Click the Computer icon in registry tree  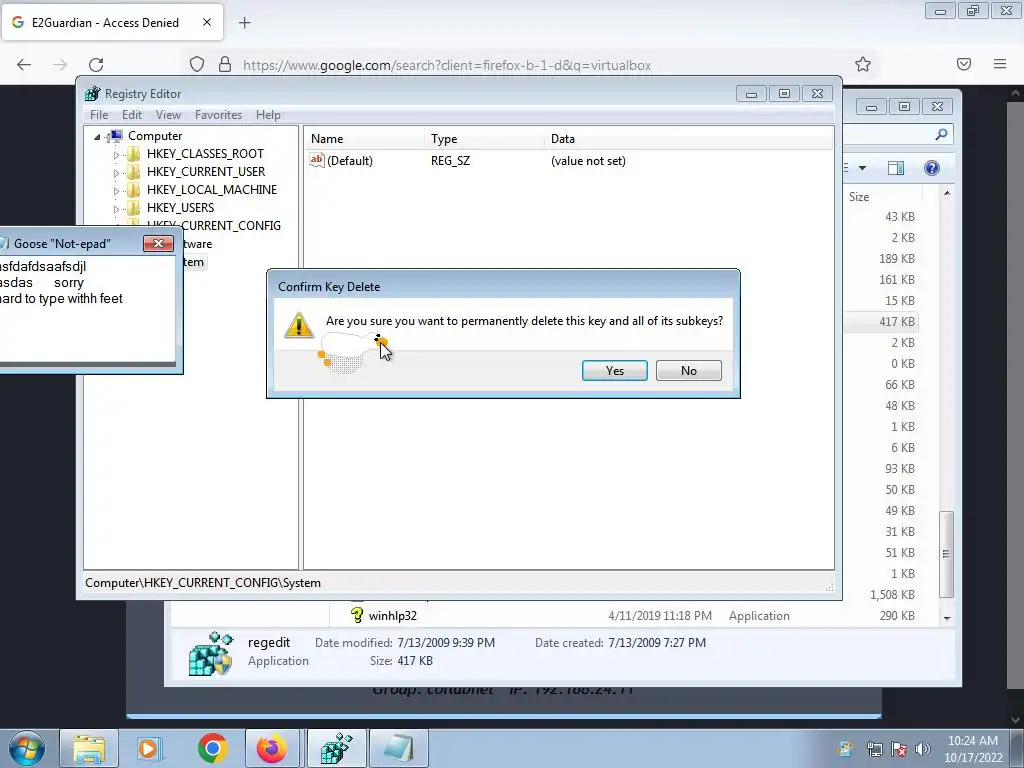(115, 136)
